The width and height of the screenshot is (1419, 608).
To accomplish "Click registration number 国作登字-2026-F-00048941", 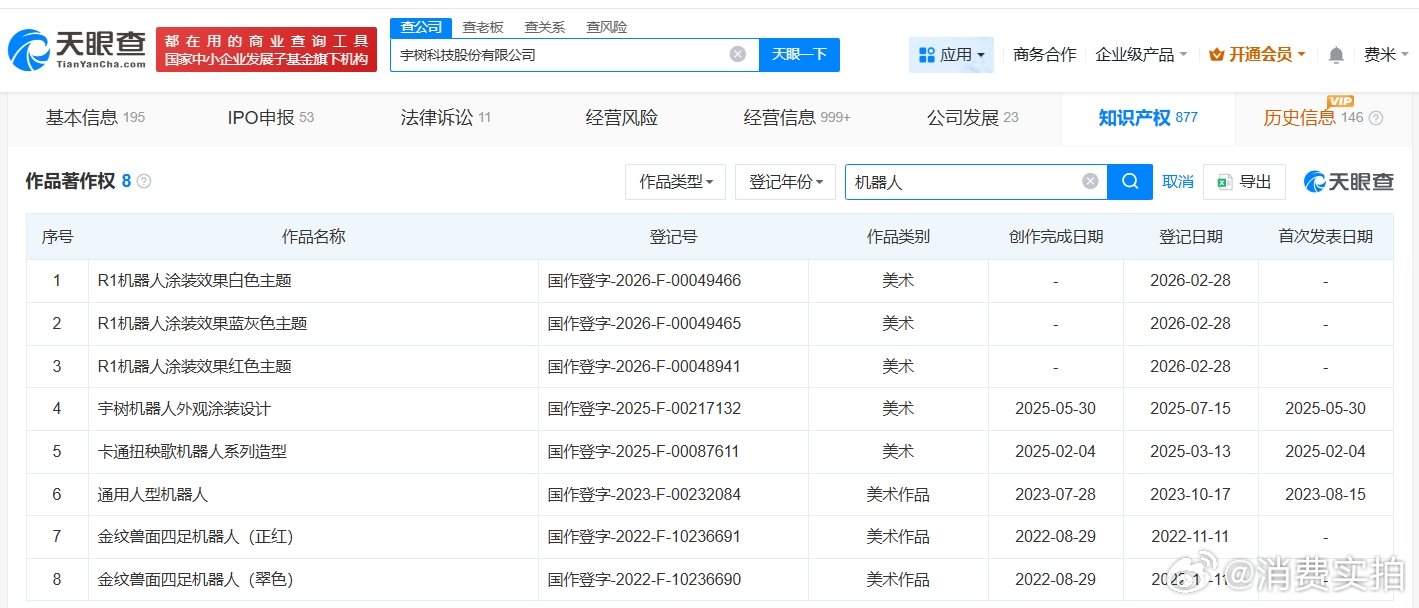I will coord(644,367).
